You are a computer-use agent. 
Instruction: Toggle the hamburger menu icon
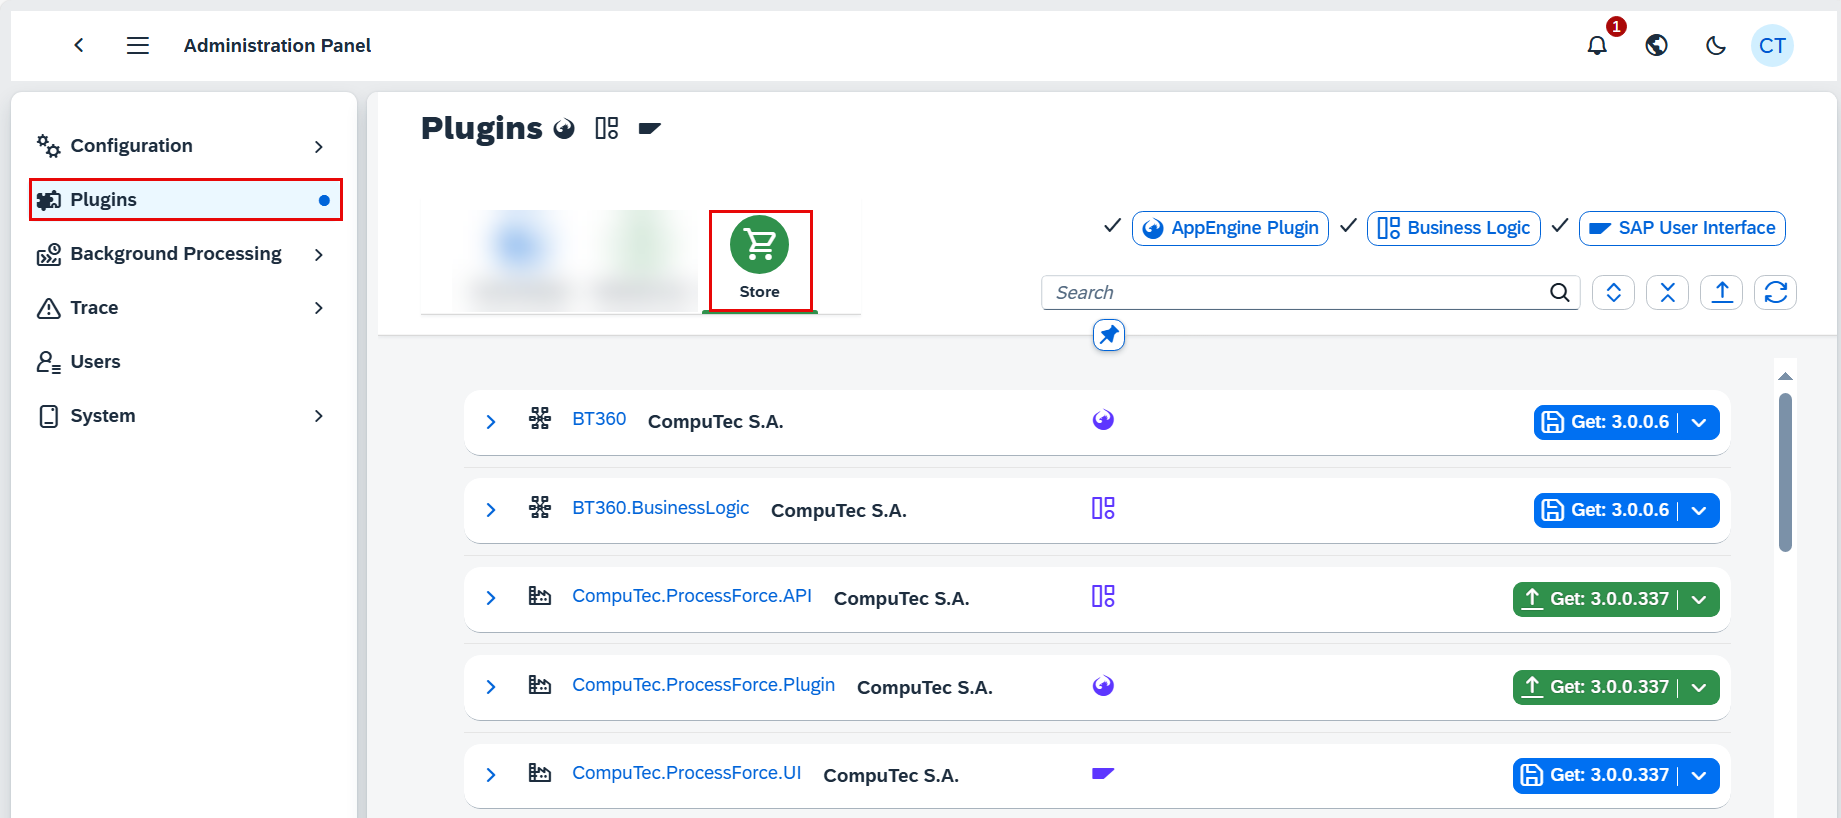pyautogui.click(x=138, y=45)
